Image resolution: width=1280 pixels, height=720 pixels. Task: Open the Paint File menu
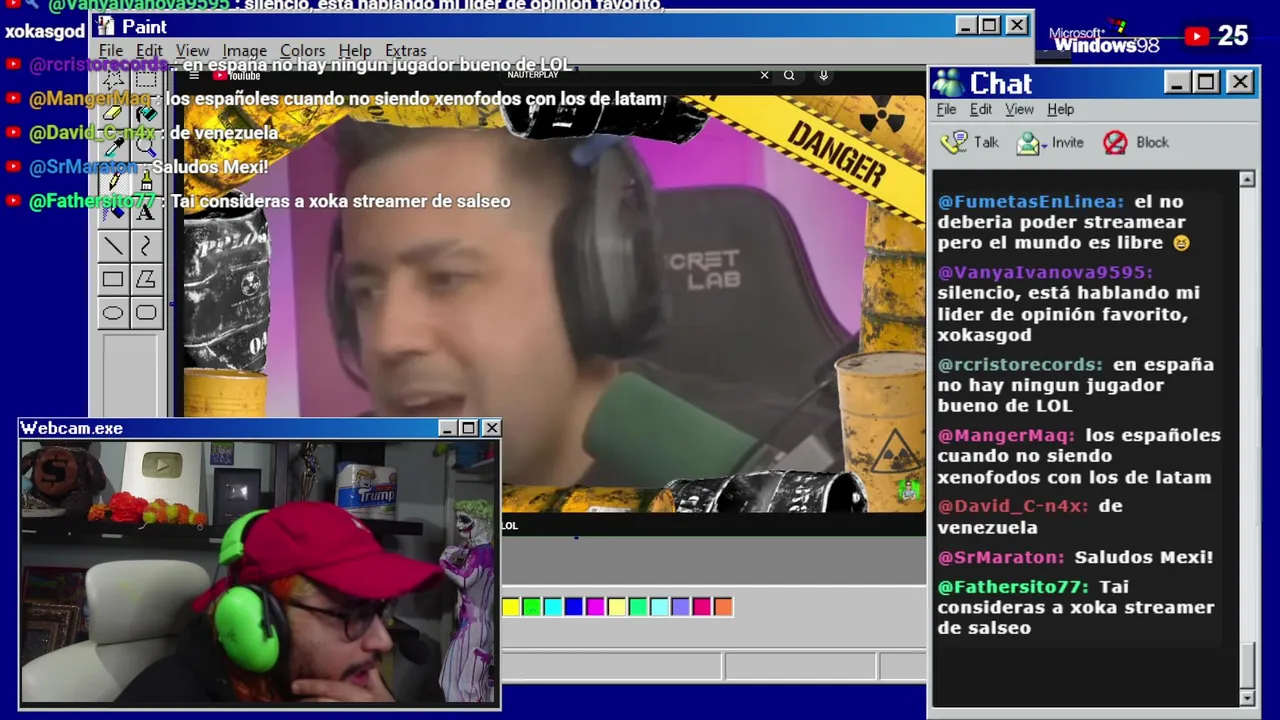point(111,50)
